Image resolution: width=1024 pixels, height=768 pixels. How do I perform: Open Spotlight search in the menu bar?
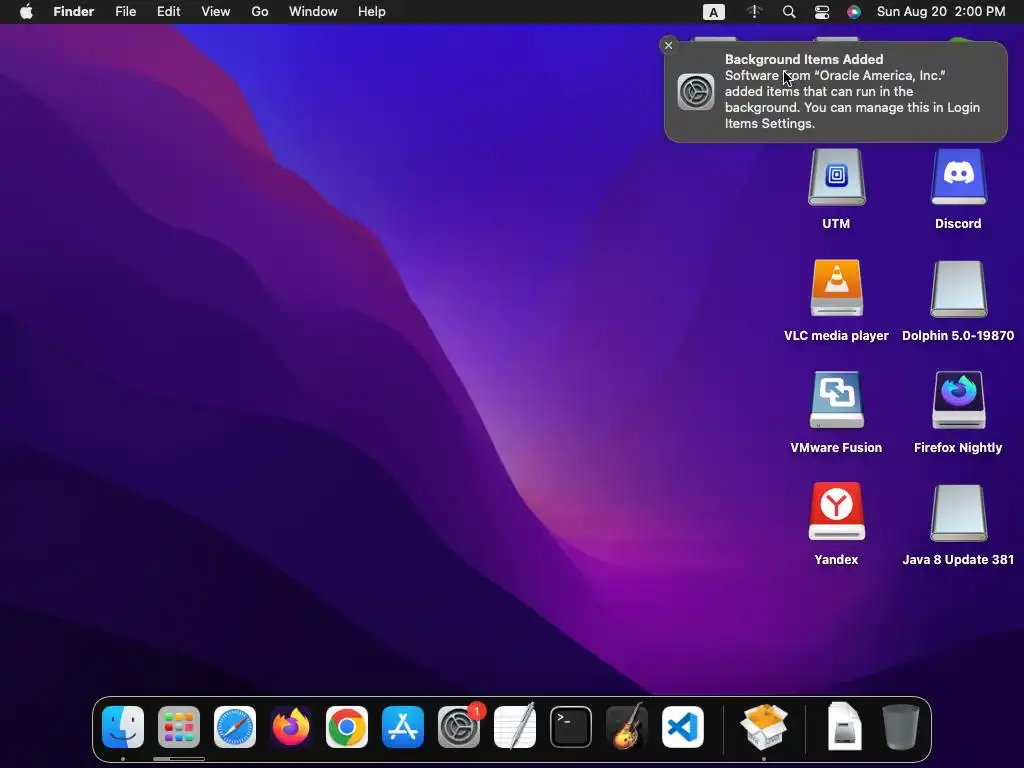[789, 12]
